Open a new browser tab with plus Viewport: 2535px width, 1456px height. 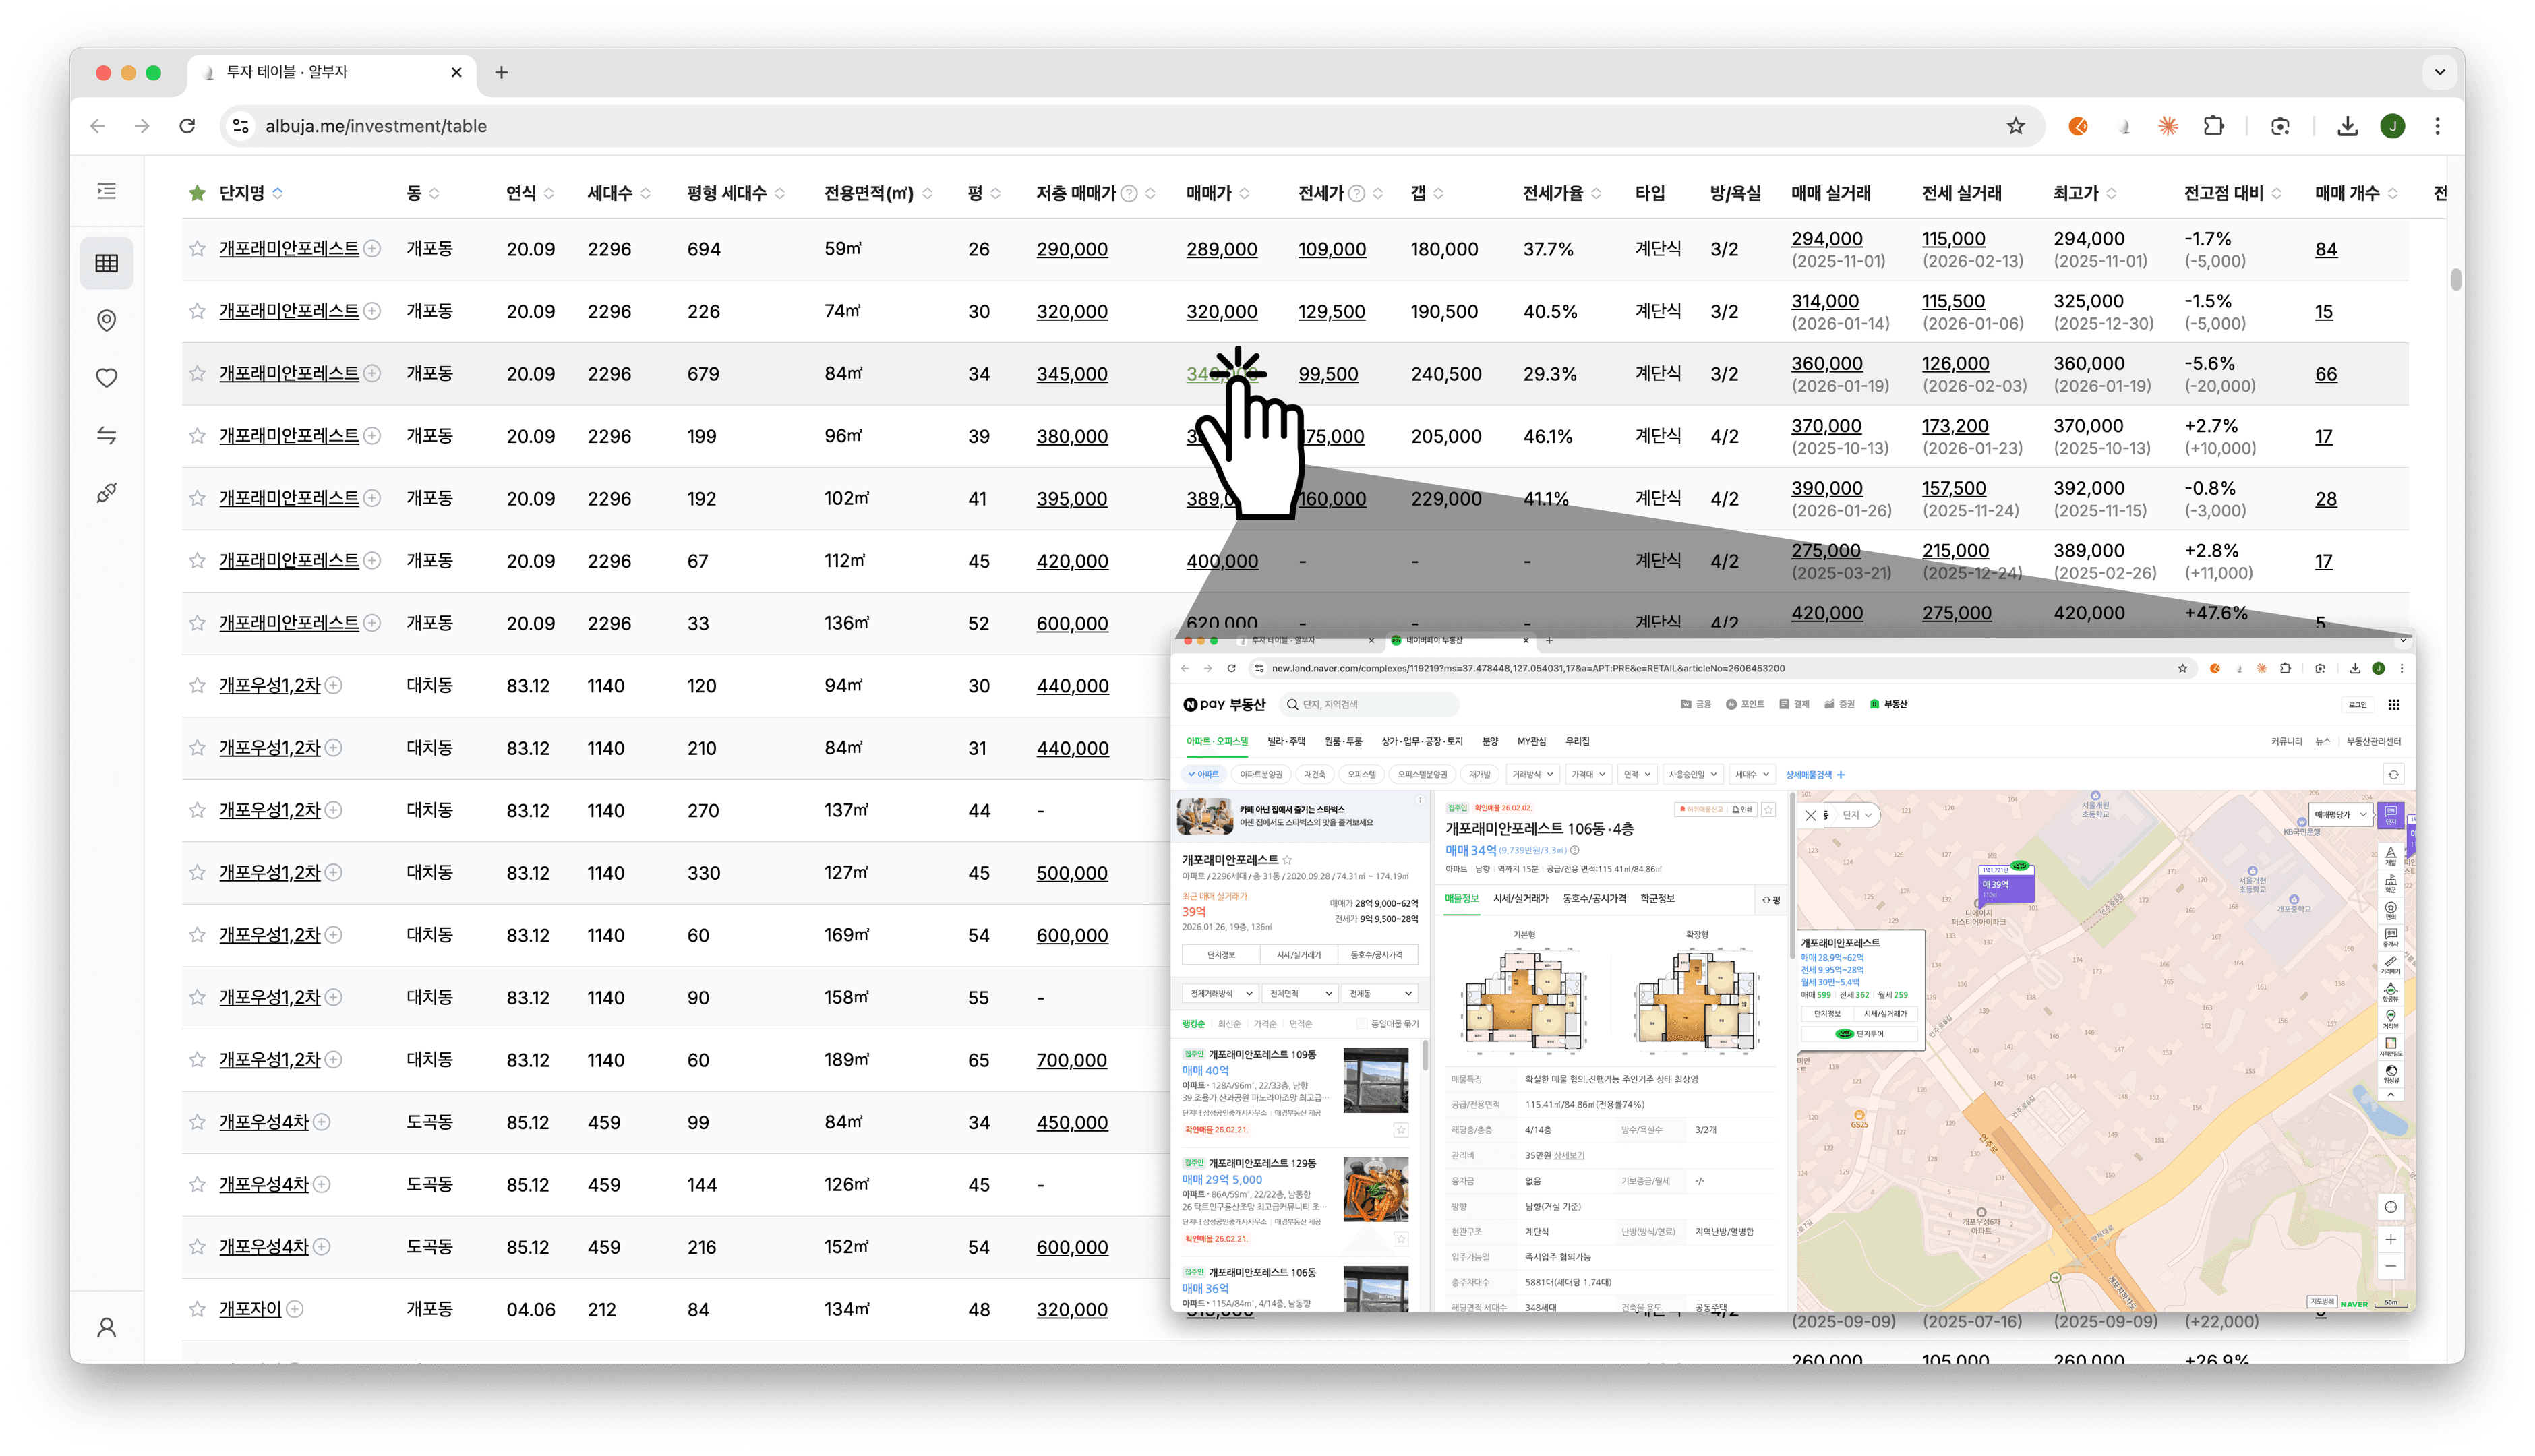click(x=502, y=72)
